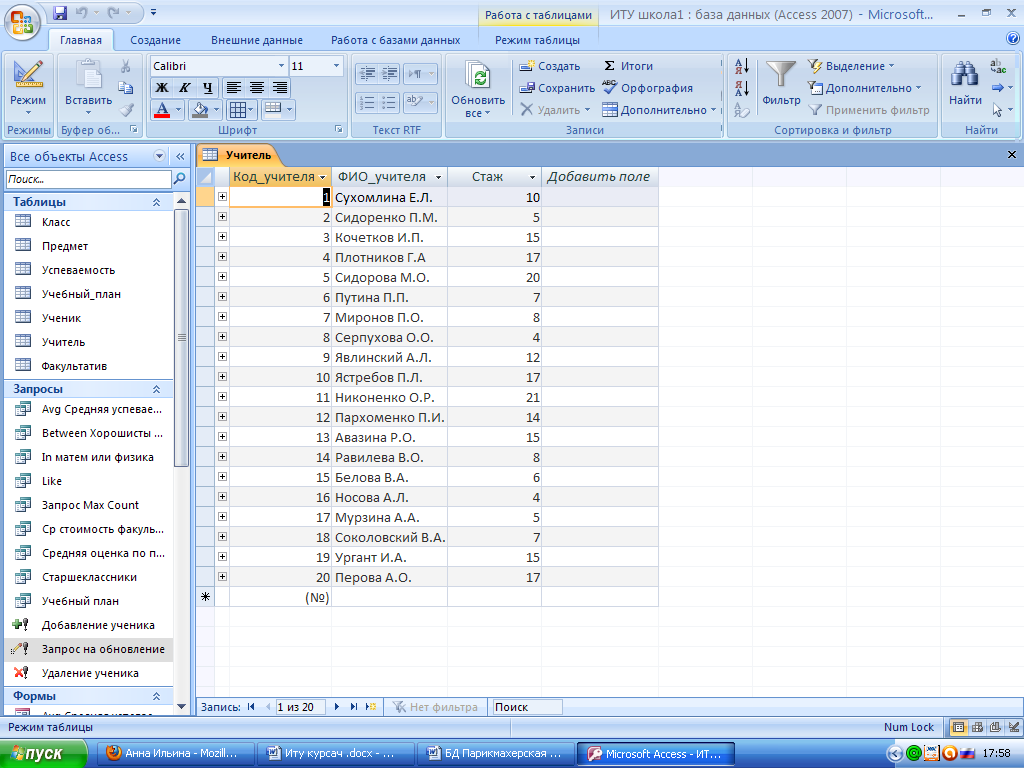Viewport: 1024px width, 768px height.
Task: Switch to Внешние данные tab
Action: click(257, 40)
